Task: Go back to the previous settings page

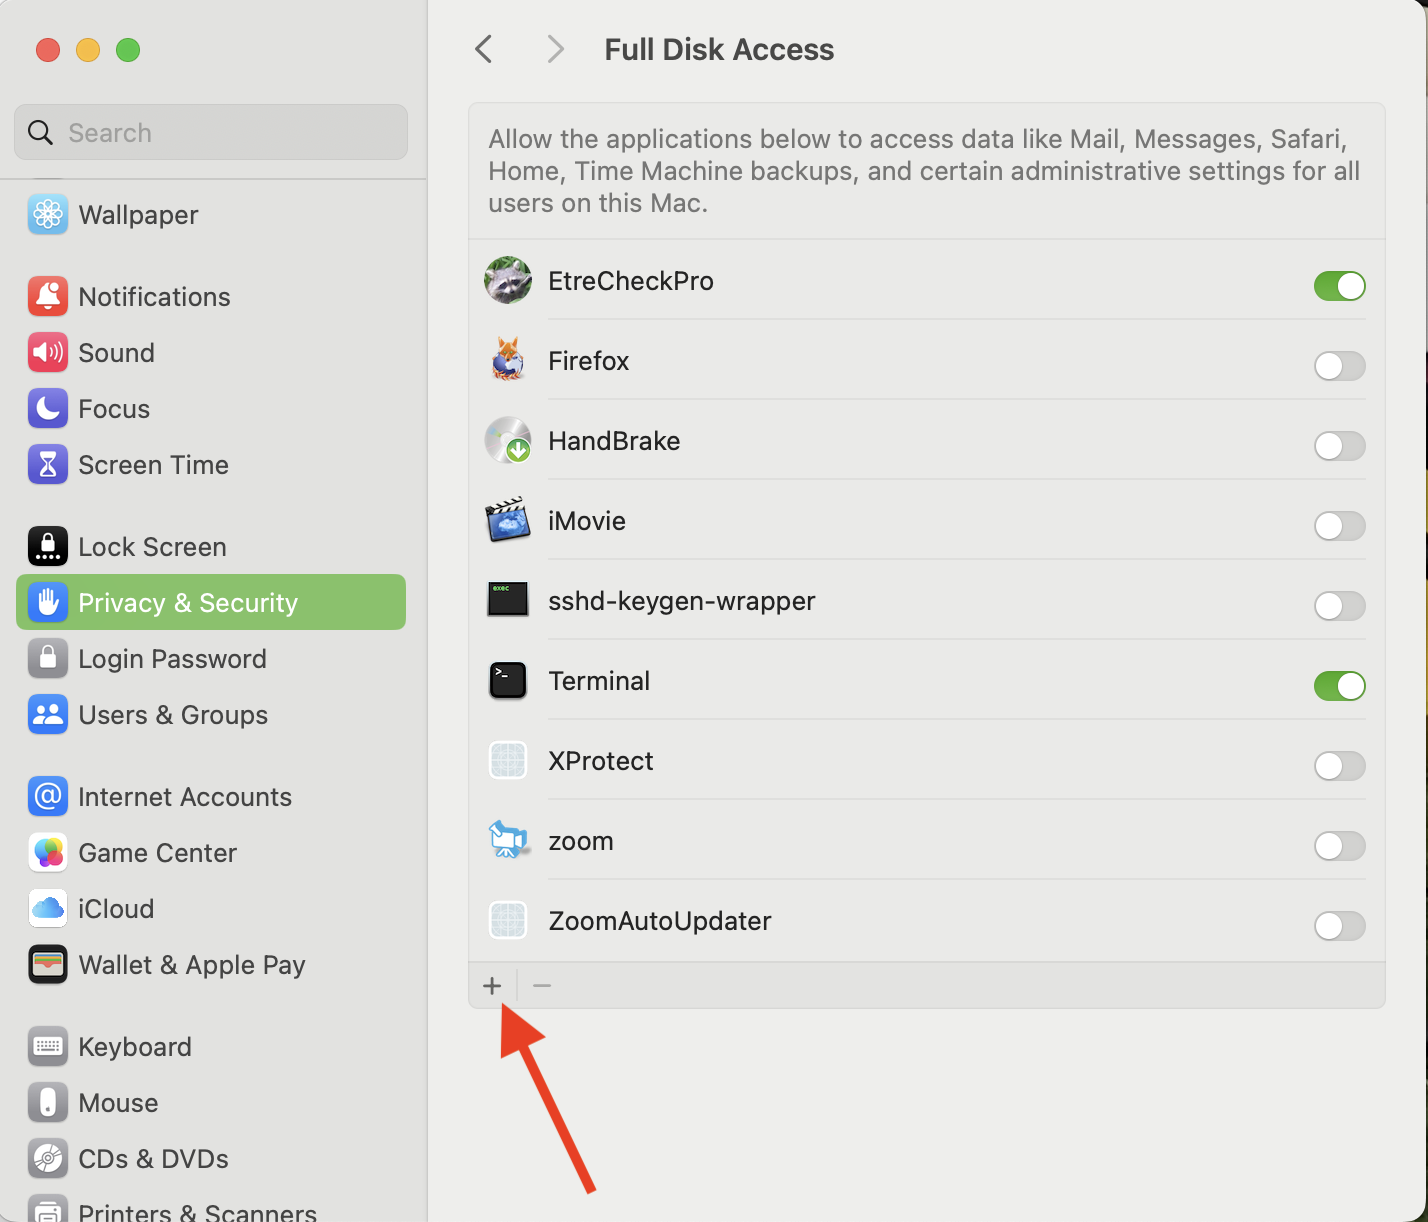Action: pyautogui.click(x=484, y=49)
